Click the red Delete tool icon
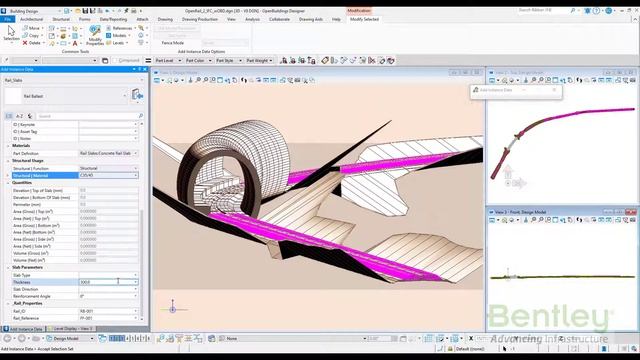Viewport: 640px width, 360px height. click(25, 43)
